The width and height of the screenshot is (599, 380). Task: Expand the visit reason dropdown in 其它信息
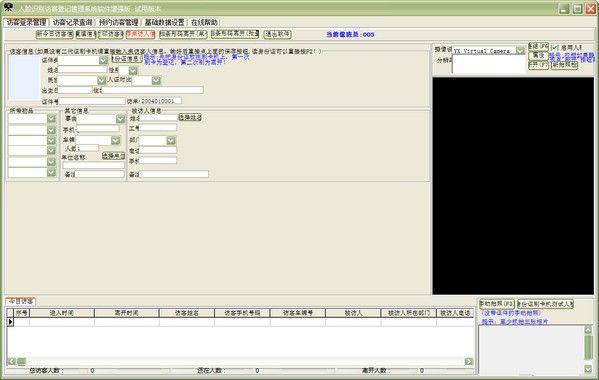(120, 119)
